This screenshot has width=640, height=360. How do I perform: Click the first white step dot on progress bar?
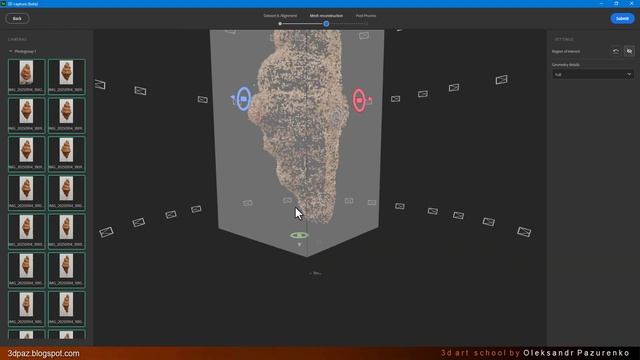(x=280, y=24)
